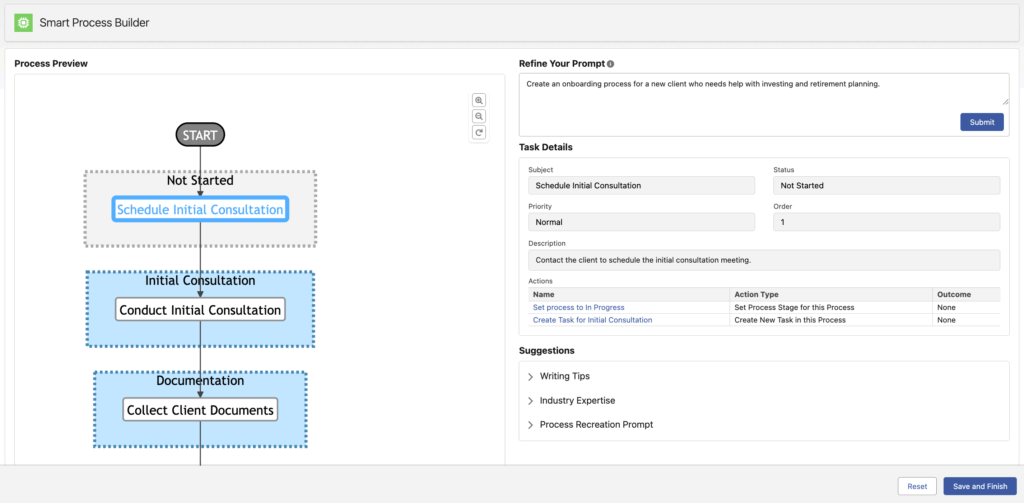Click the Smart Process Builder app icon
The width and height of the screenshot is (1024, 503).
coord(23,21)
